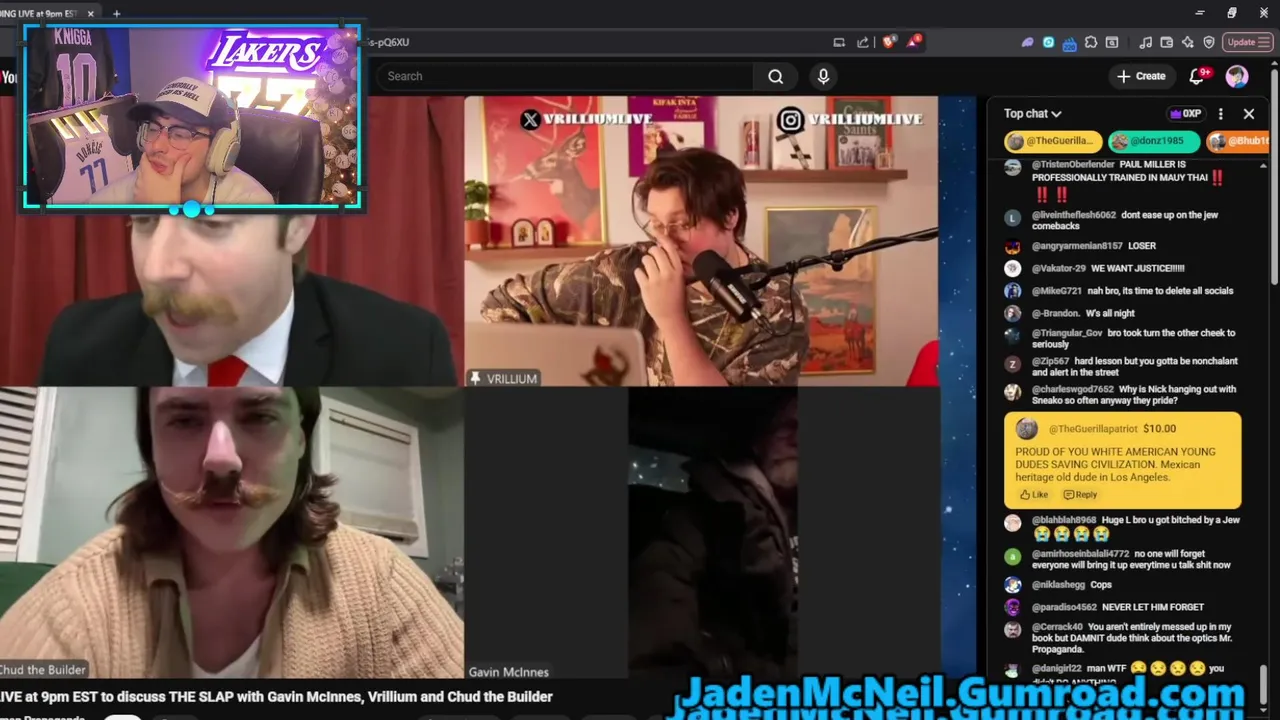The image size is (1280, 720).
Task: Open a new browser tab
Action: [x=116, y=14]
